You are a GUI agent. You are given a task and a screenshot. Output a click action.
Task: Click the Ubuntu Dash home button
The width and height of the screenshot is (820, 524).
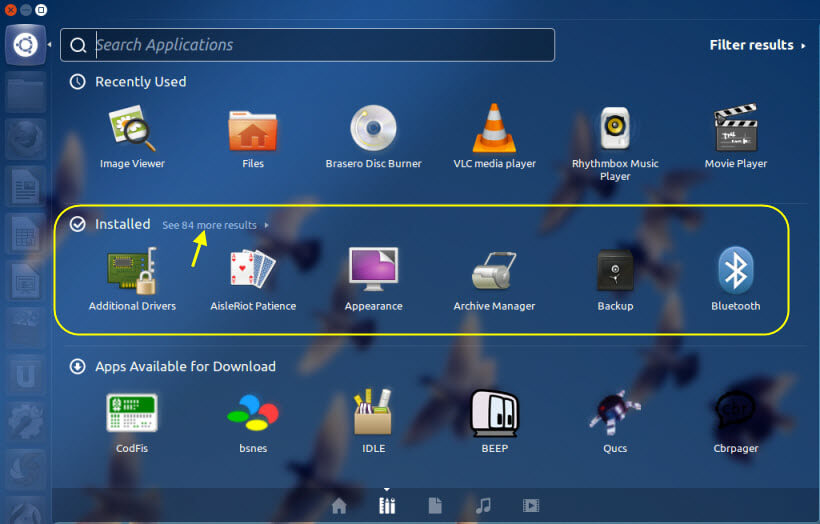point(25,45)
